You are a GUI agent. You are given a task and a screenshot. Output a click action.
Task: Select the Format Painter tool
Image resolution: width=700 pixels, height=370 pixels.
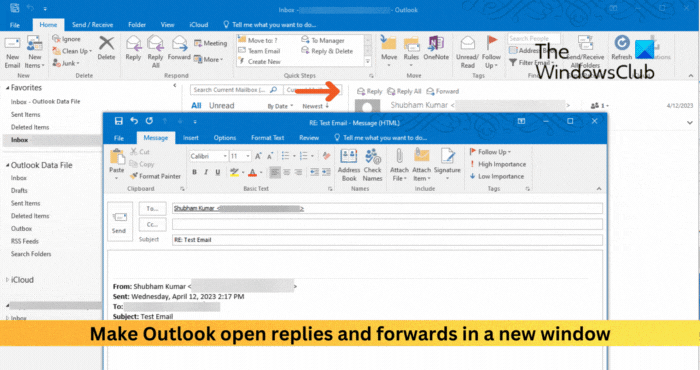point(155,176)
